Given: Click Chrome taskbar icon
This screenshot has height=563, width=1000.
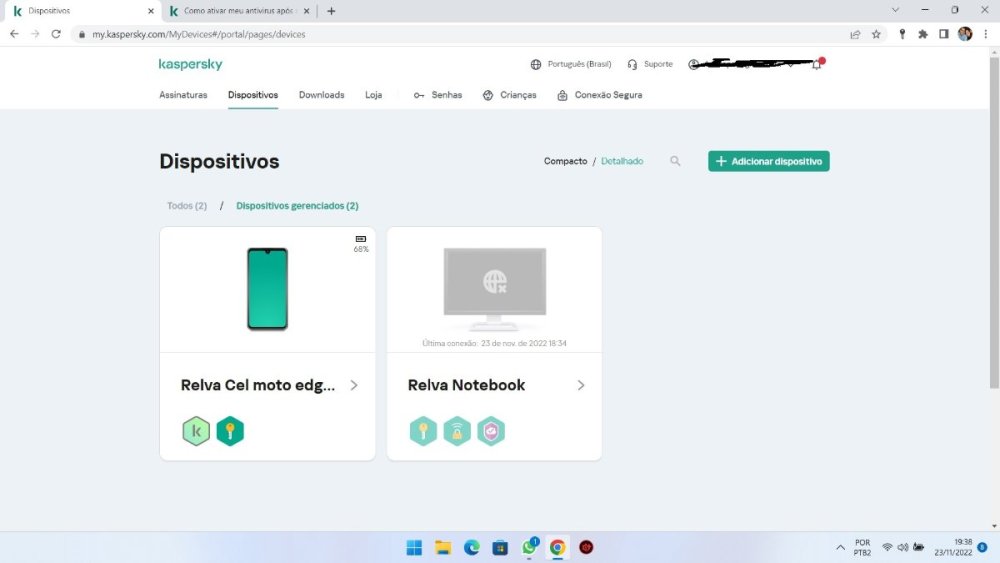Looking at the screenshot, I should click(557, 547).
